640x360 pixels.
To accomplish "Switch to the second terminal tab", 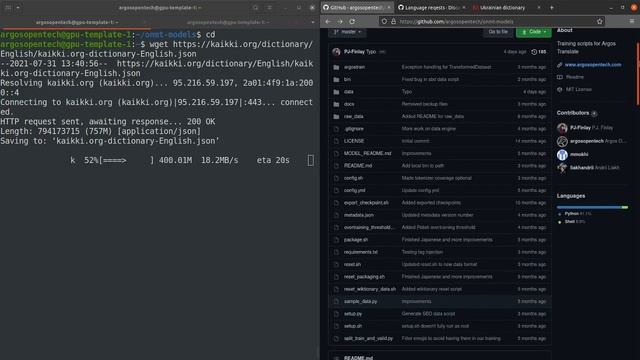I will pos(228,22).
